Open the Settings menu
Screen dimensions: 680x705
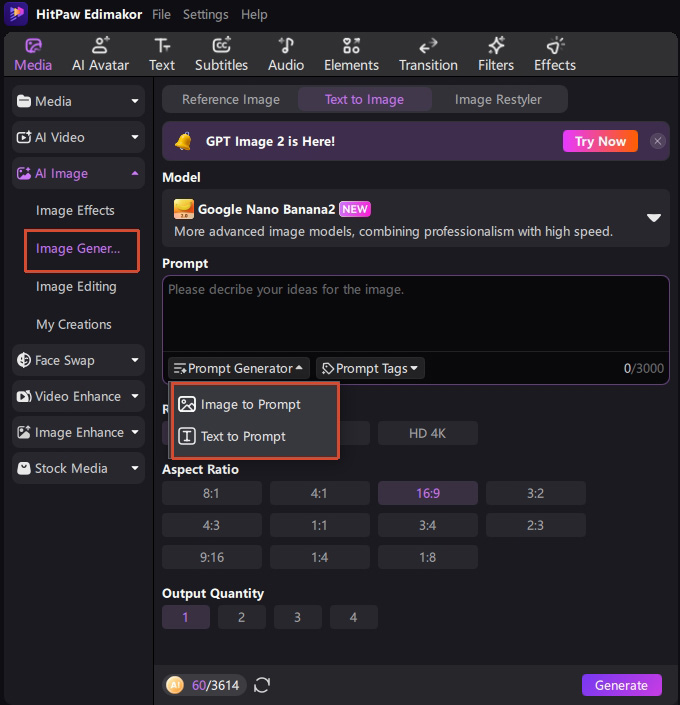coord(206,14)
